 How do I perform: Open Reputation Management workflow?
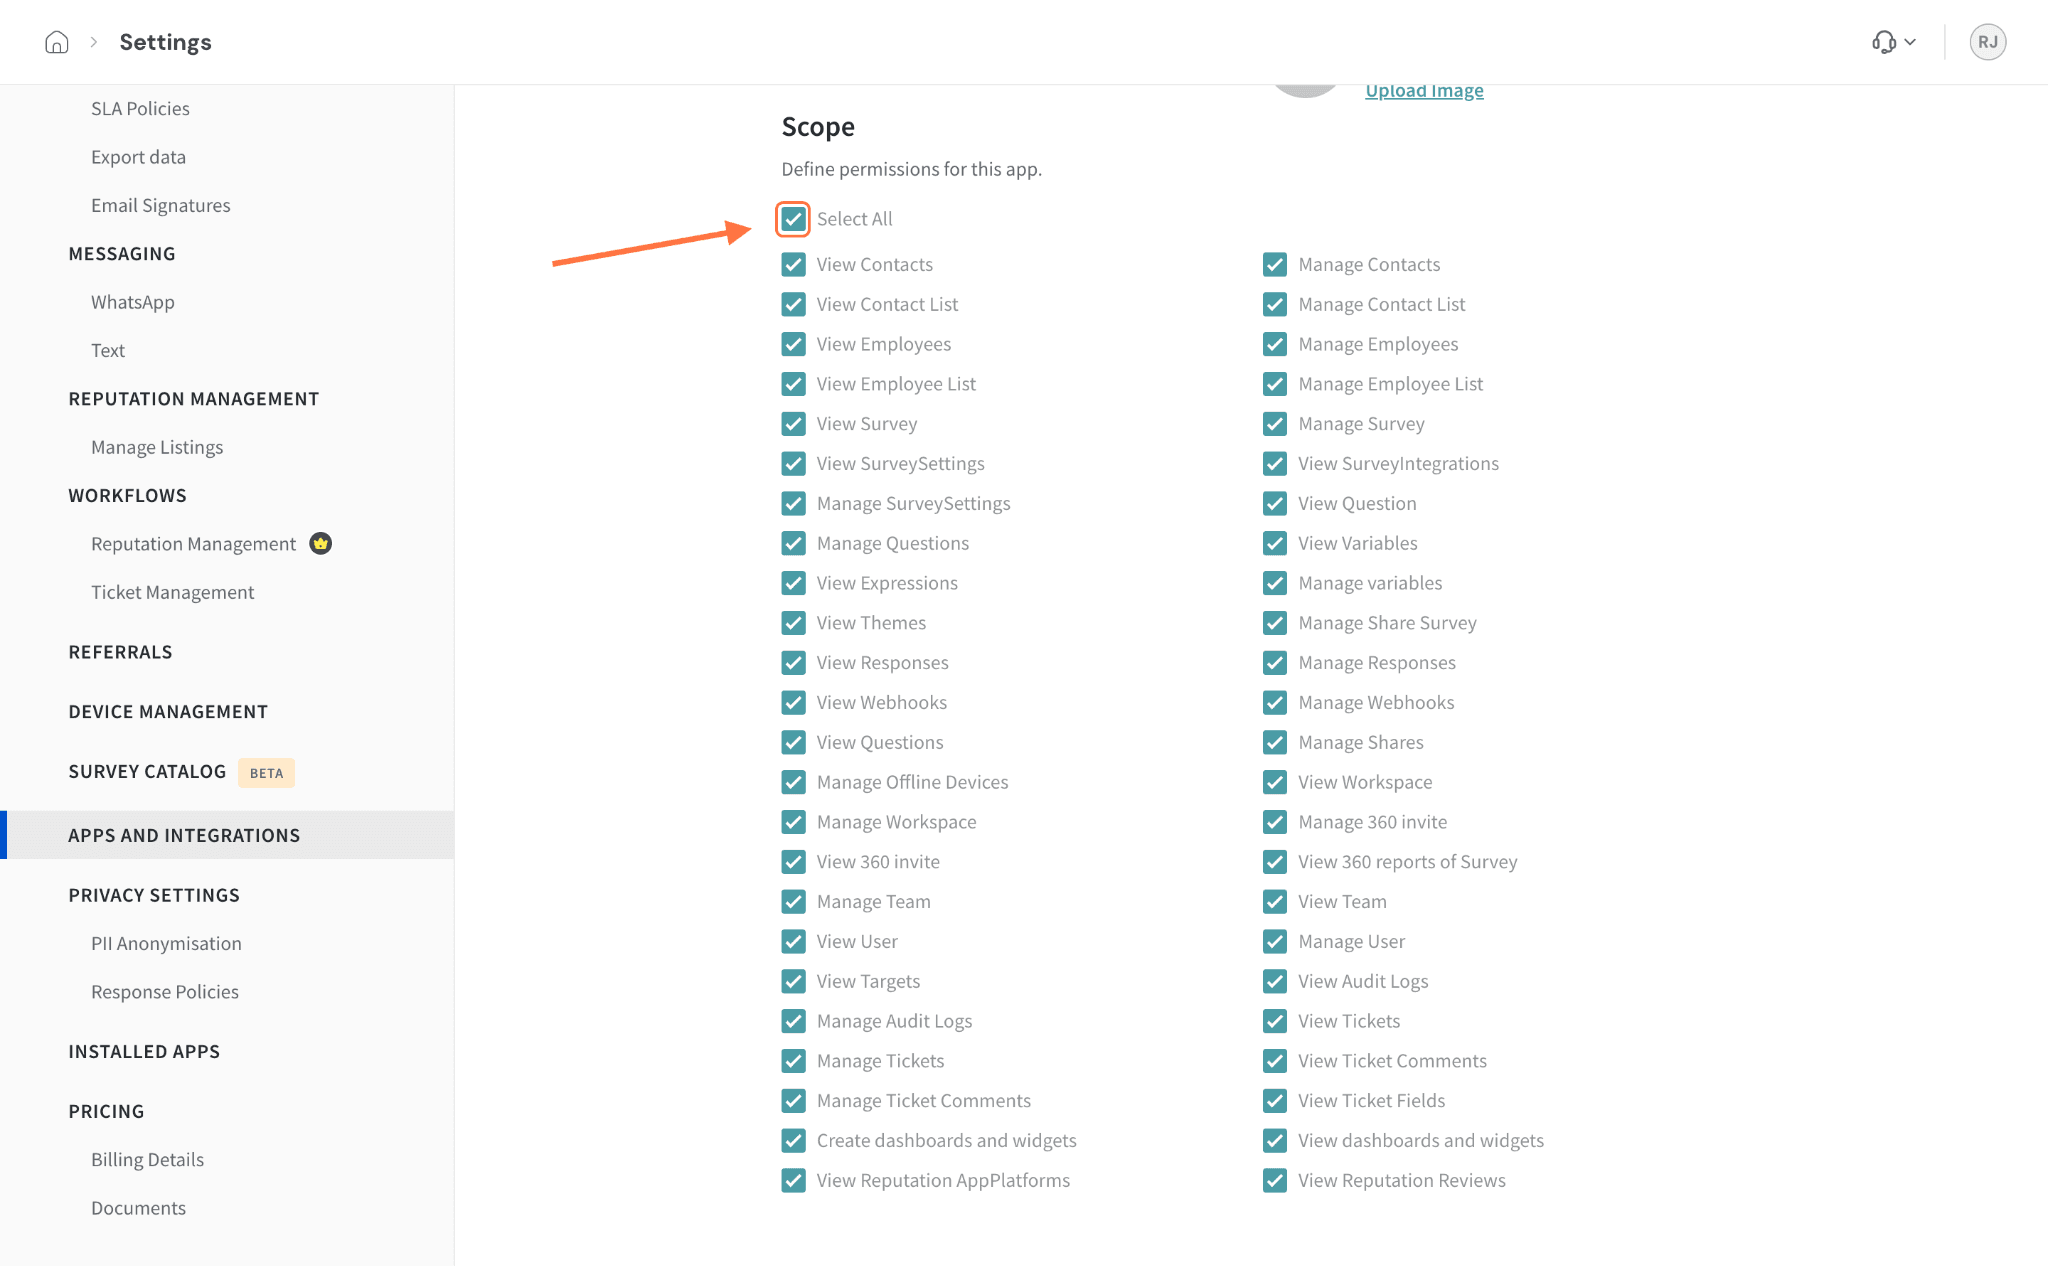click(193, 544)
